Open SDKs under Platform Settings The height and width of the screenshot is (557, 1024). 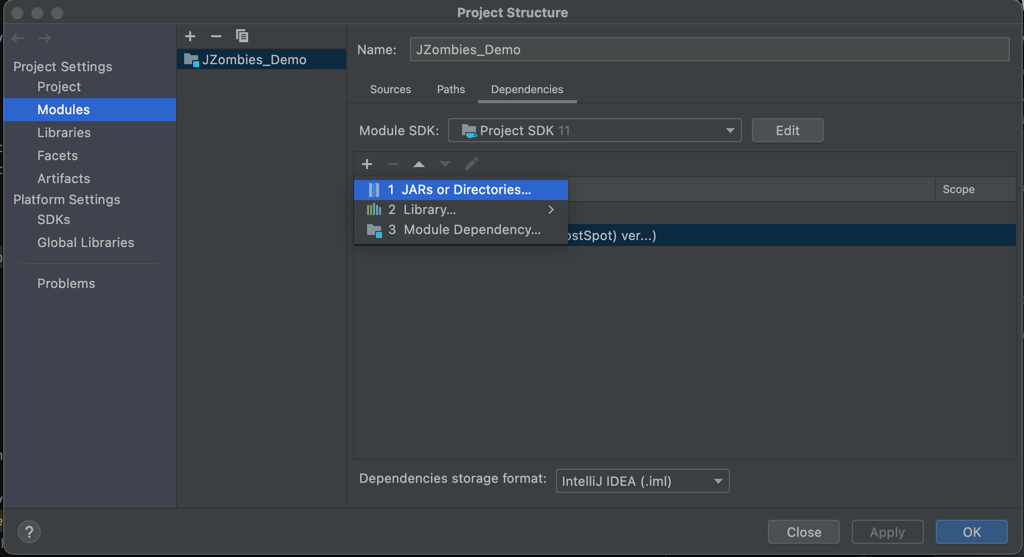click(x=54, y=220)
